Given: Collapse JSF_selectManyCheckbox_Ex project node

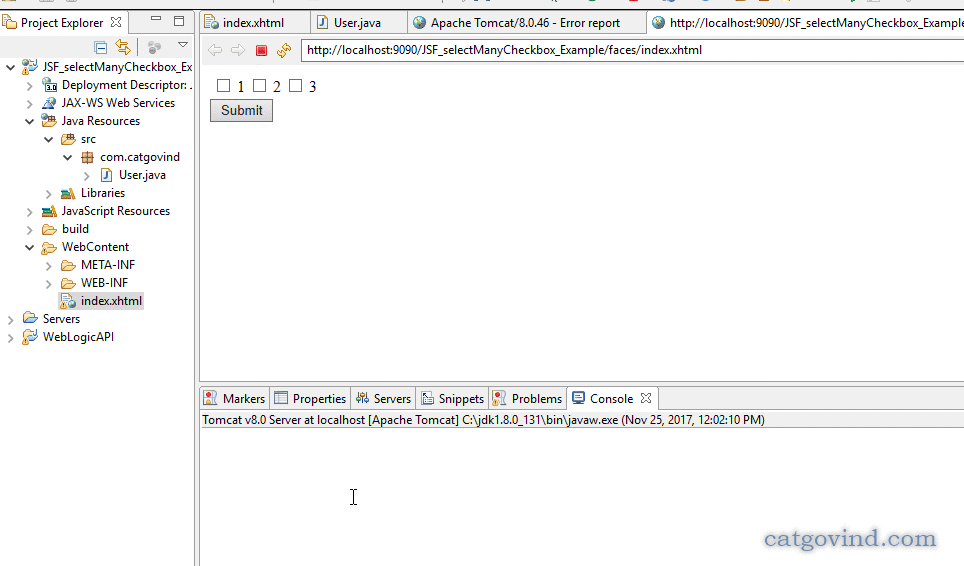Looking at the screenshot, I should (10, 67).
